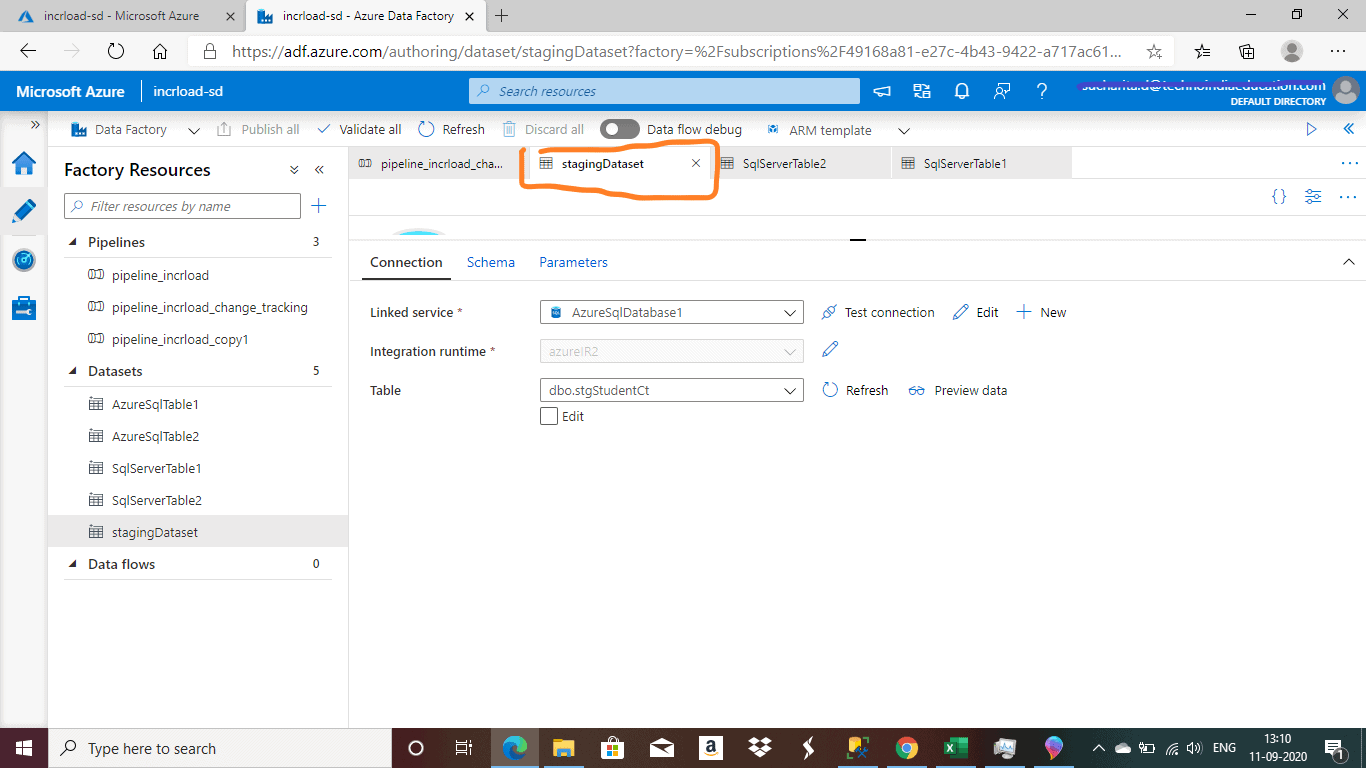Open the Author pencil hub
This screenshot has height=768, width=1366.
pos(24,211)
